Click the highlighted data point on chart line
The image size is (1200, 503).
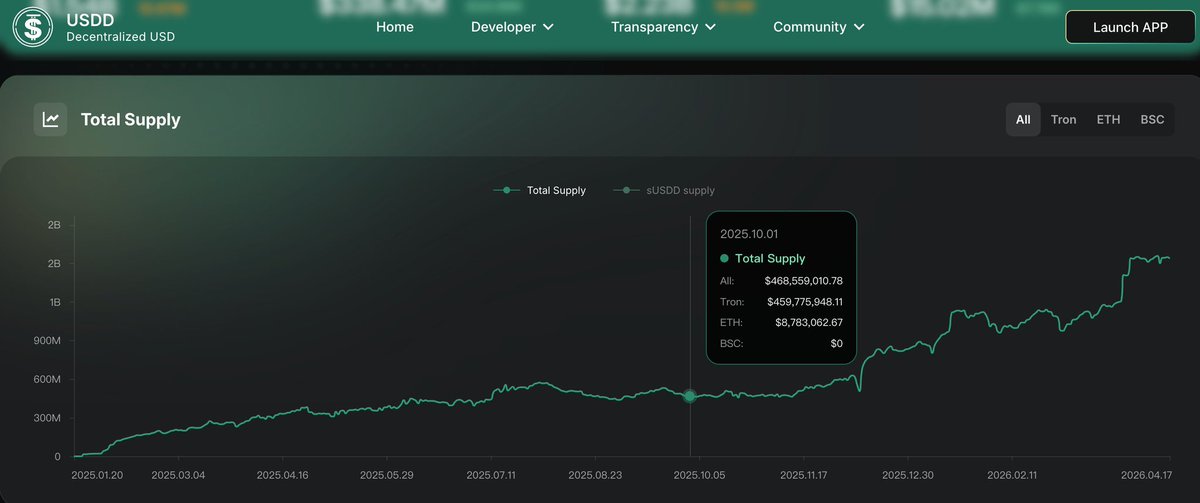point(690,396)
